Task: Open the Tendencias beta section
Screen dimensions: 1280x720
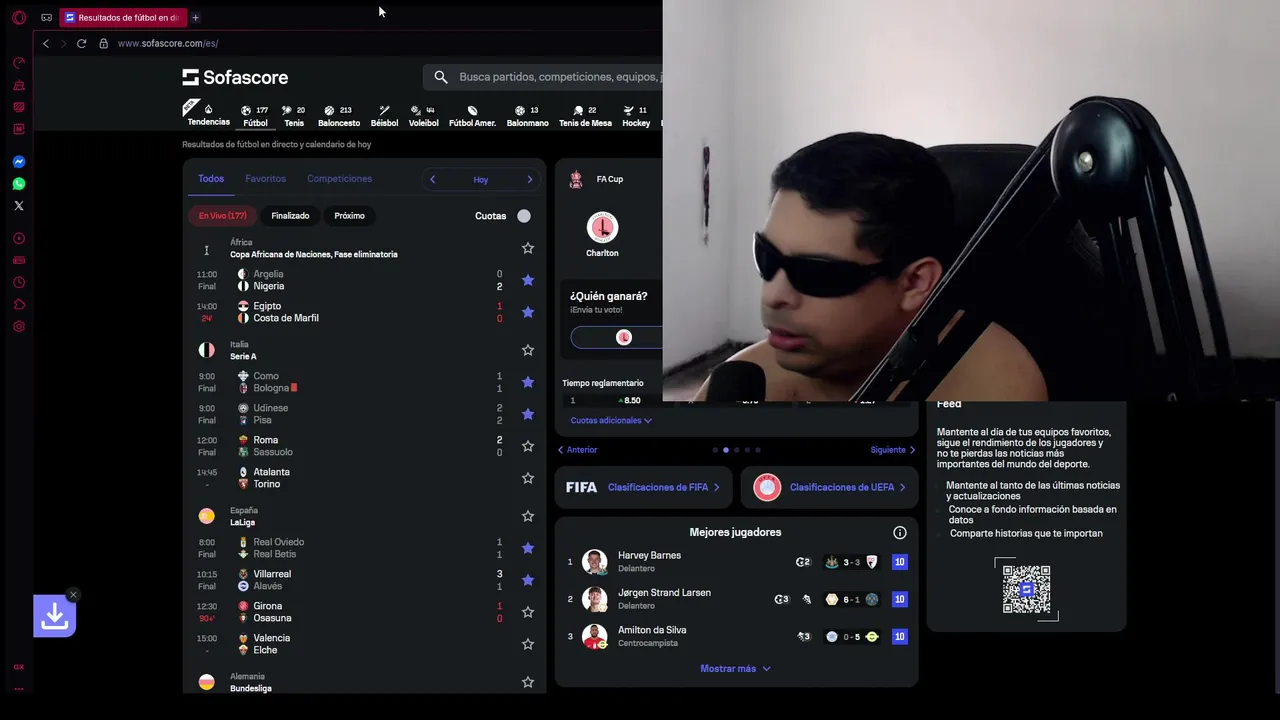Action: coord(208,115)
